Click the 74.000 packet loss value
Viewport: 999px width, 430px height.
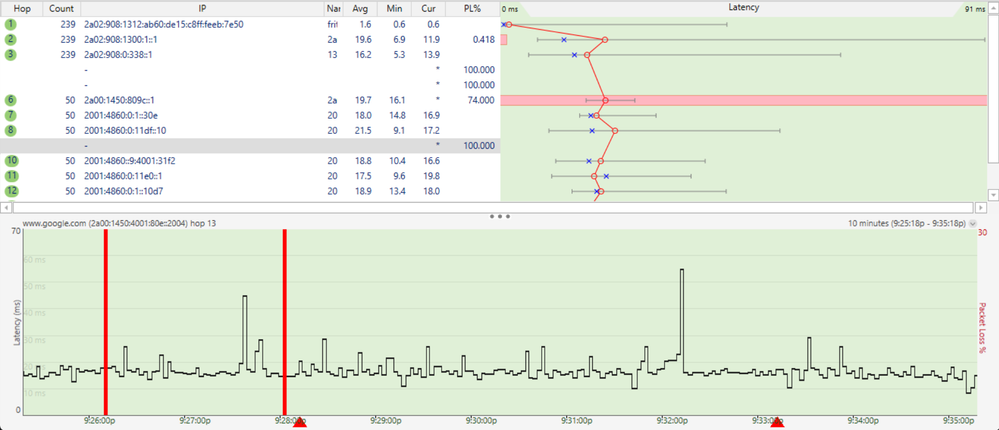[x=481, y=100]
